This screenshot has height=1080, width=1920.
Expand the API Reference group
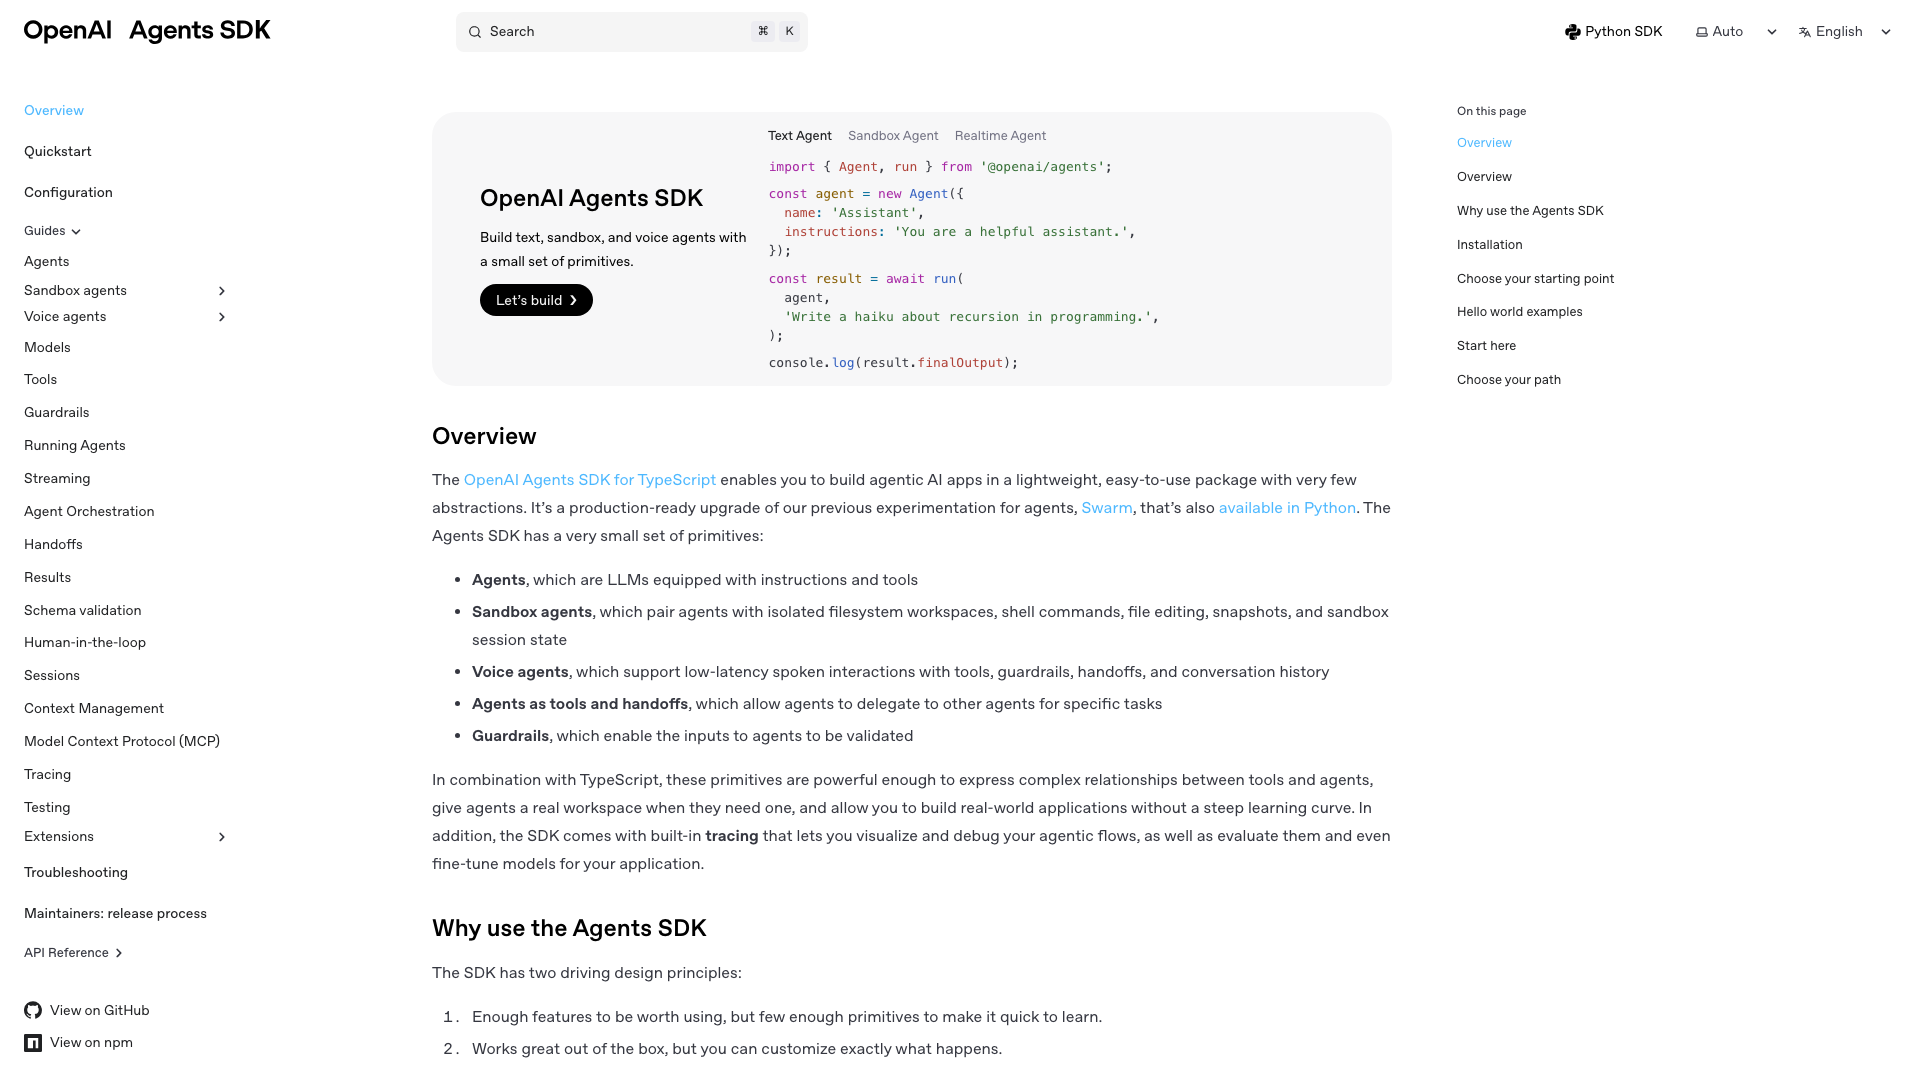pos(74,953)
